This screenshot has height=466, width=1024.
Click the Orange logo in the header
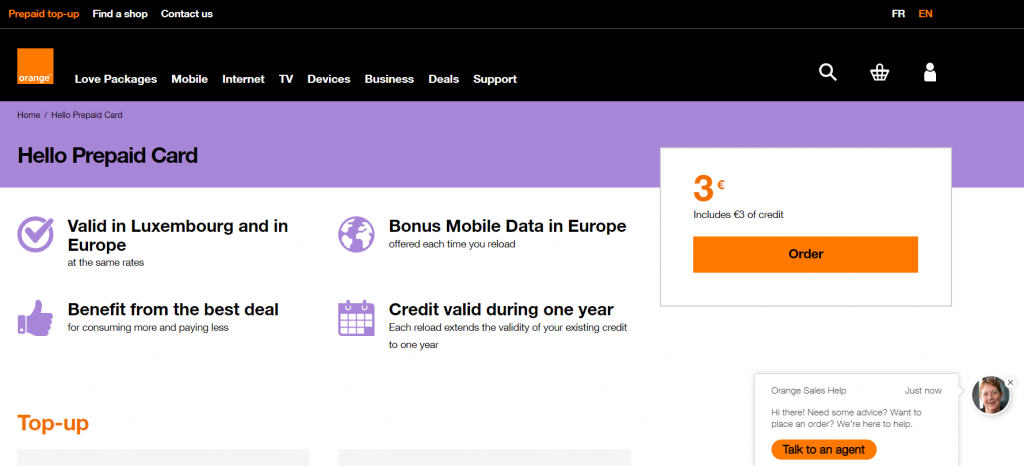pyautogui.click(x=35, y=66)
